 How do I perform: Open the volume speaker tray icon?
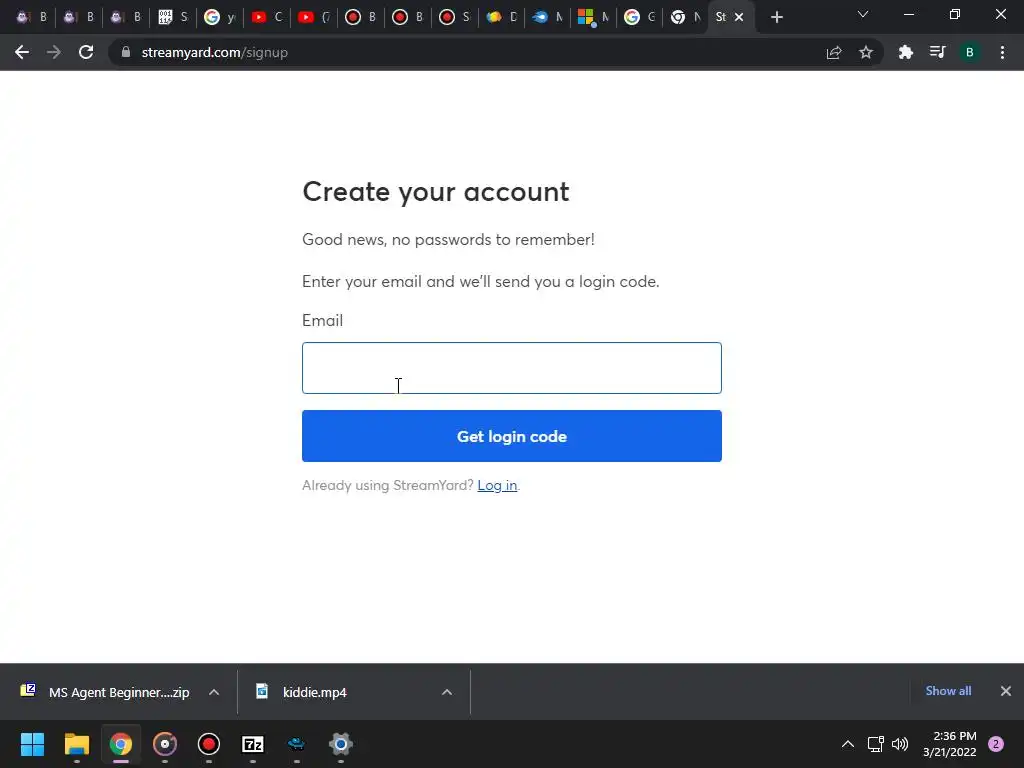coord(900,744)
